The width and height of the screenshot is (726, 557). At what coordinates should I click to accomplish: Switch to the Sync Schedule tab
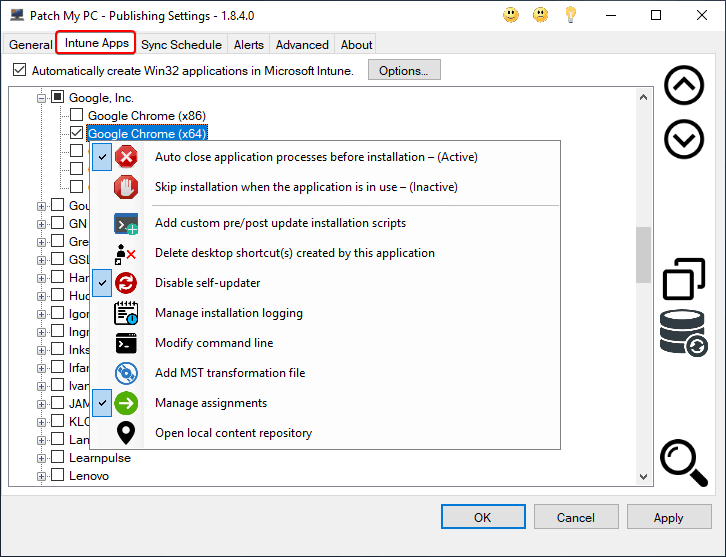click(181, 44)
